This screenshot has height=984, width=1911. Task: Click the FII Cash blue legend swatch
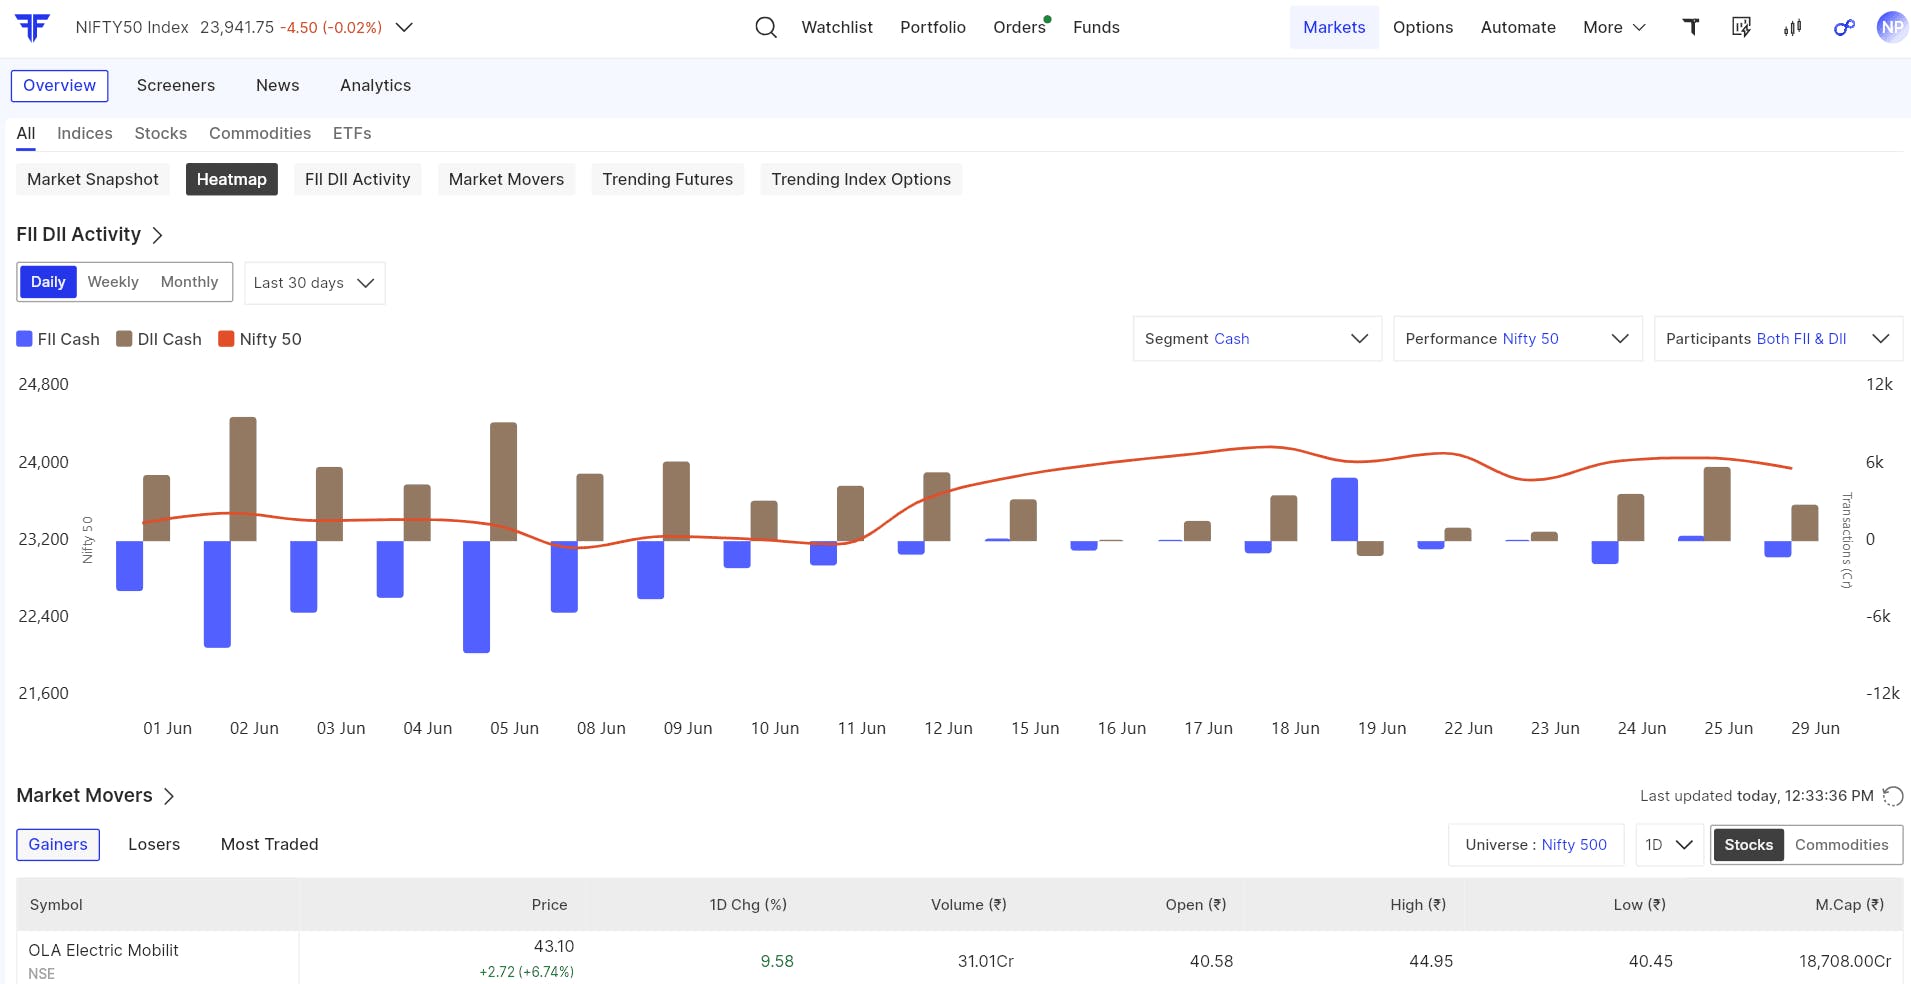(25, 339)
